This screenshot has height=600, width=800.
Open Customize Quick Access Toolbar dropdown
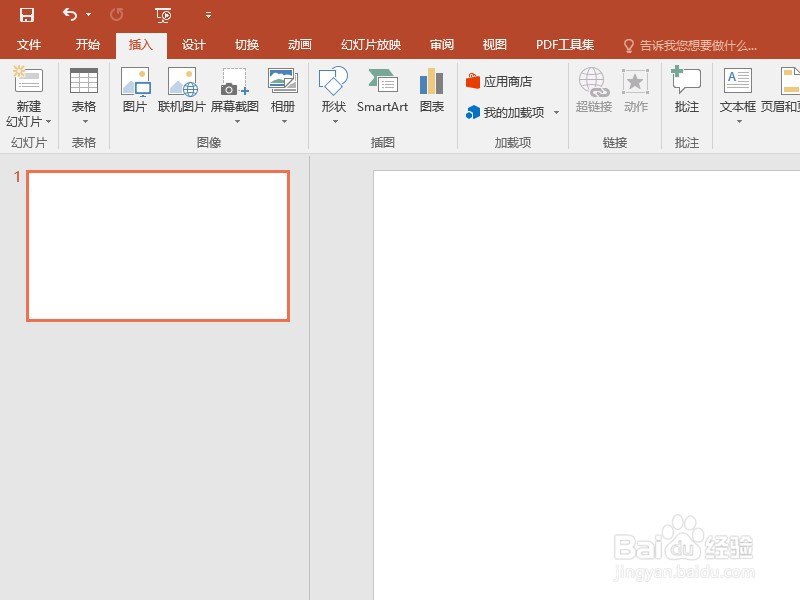pos(208,15)
